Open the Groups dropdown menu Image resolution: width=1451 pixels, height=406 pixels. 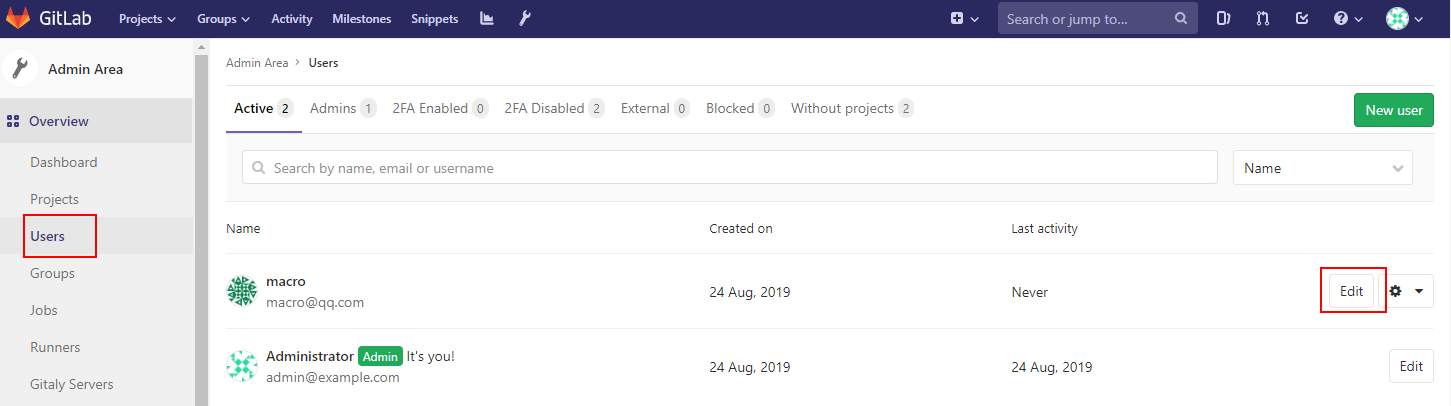tap(223, 19)
